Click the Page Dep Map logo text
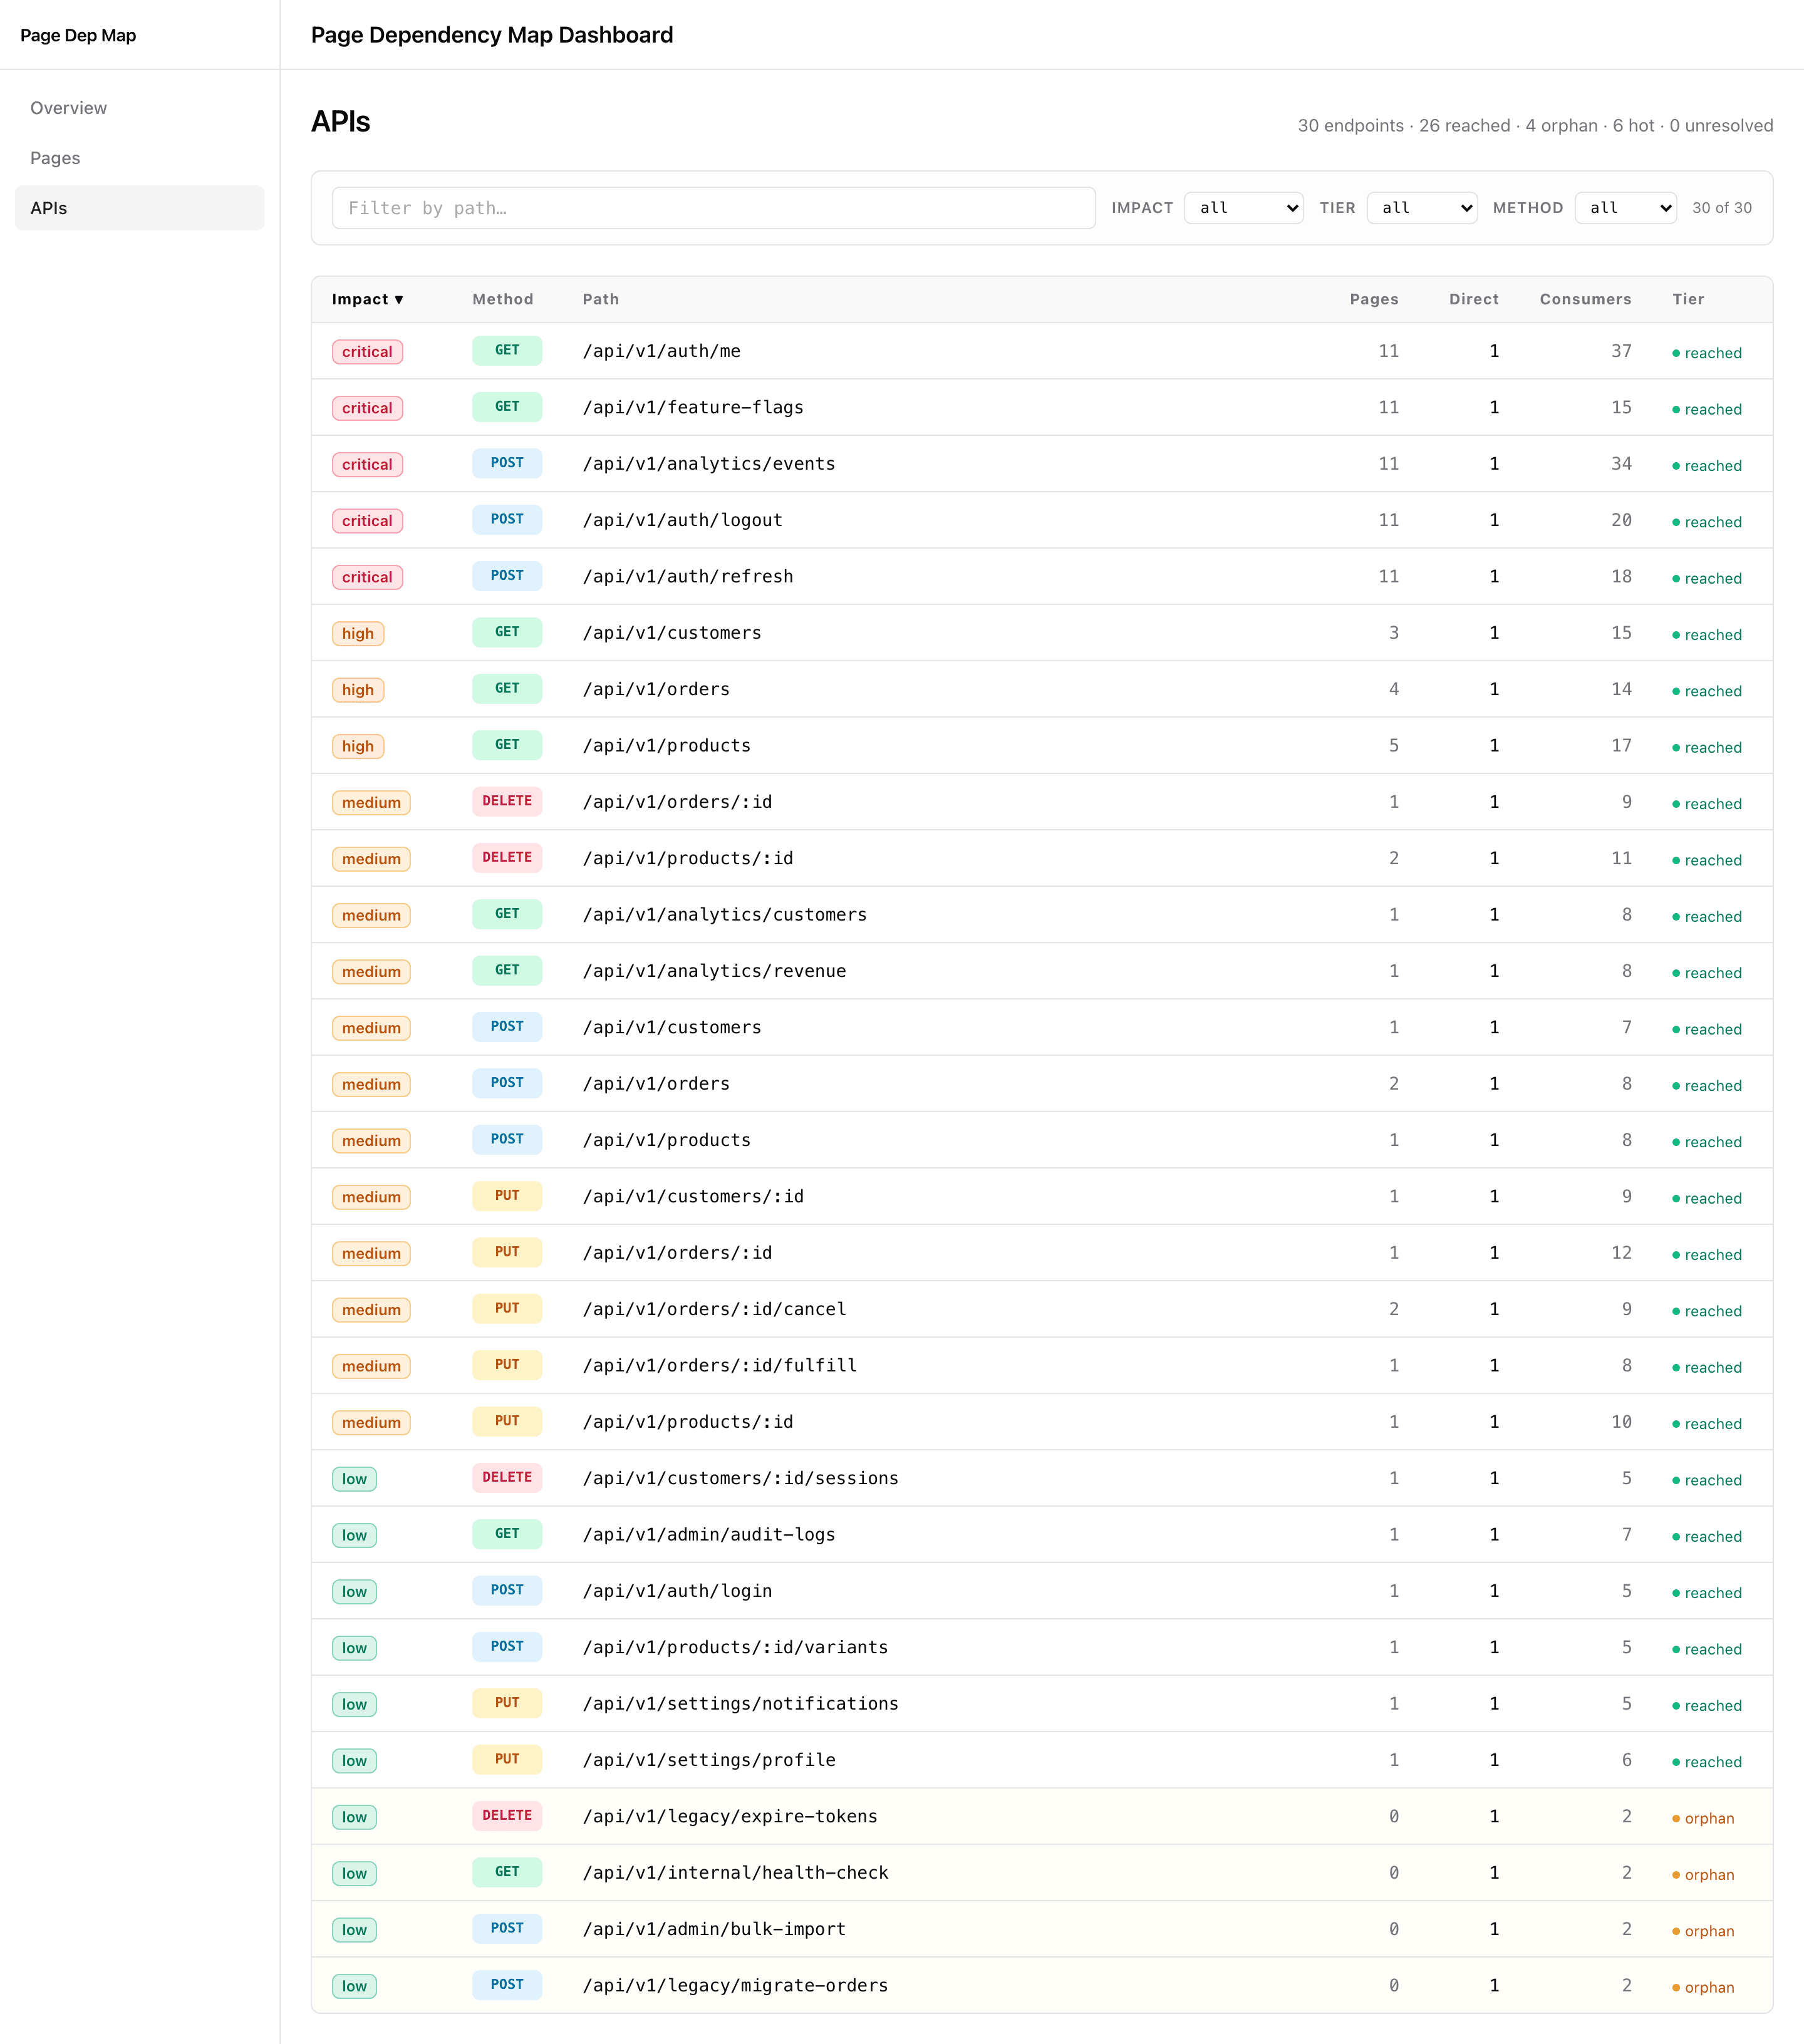Screen dimensions: 1804x2044 78,35
